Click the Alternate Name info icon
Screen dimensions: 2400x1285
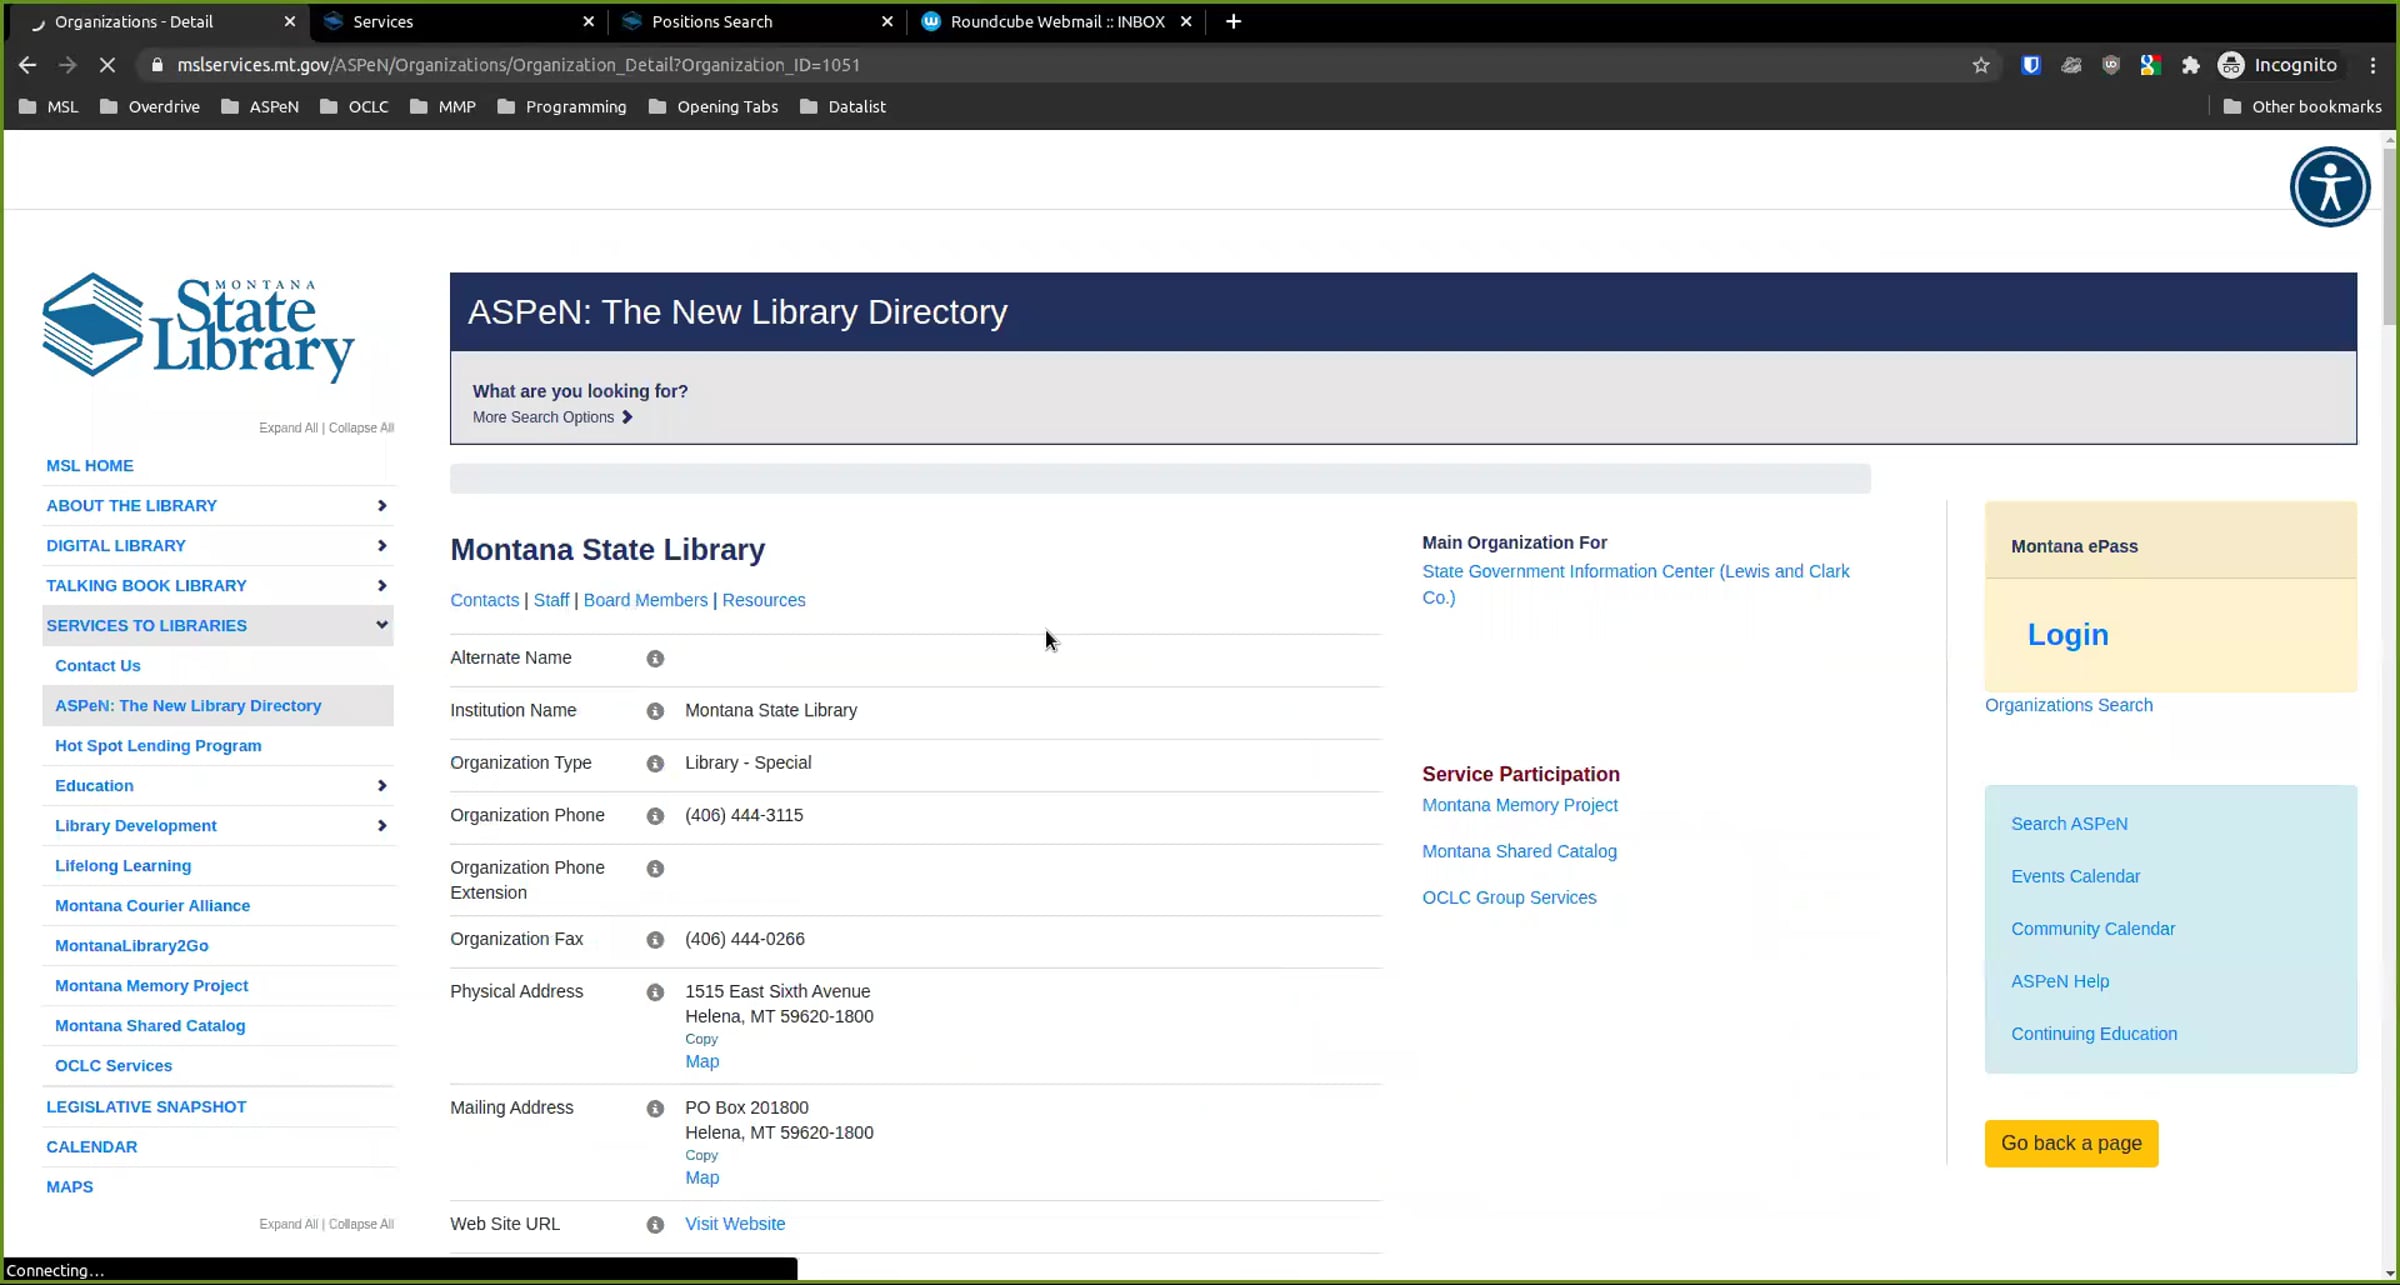click(655, 659)
